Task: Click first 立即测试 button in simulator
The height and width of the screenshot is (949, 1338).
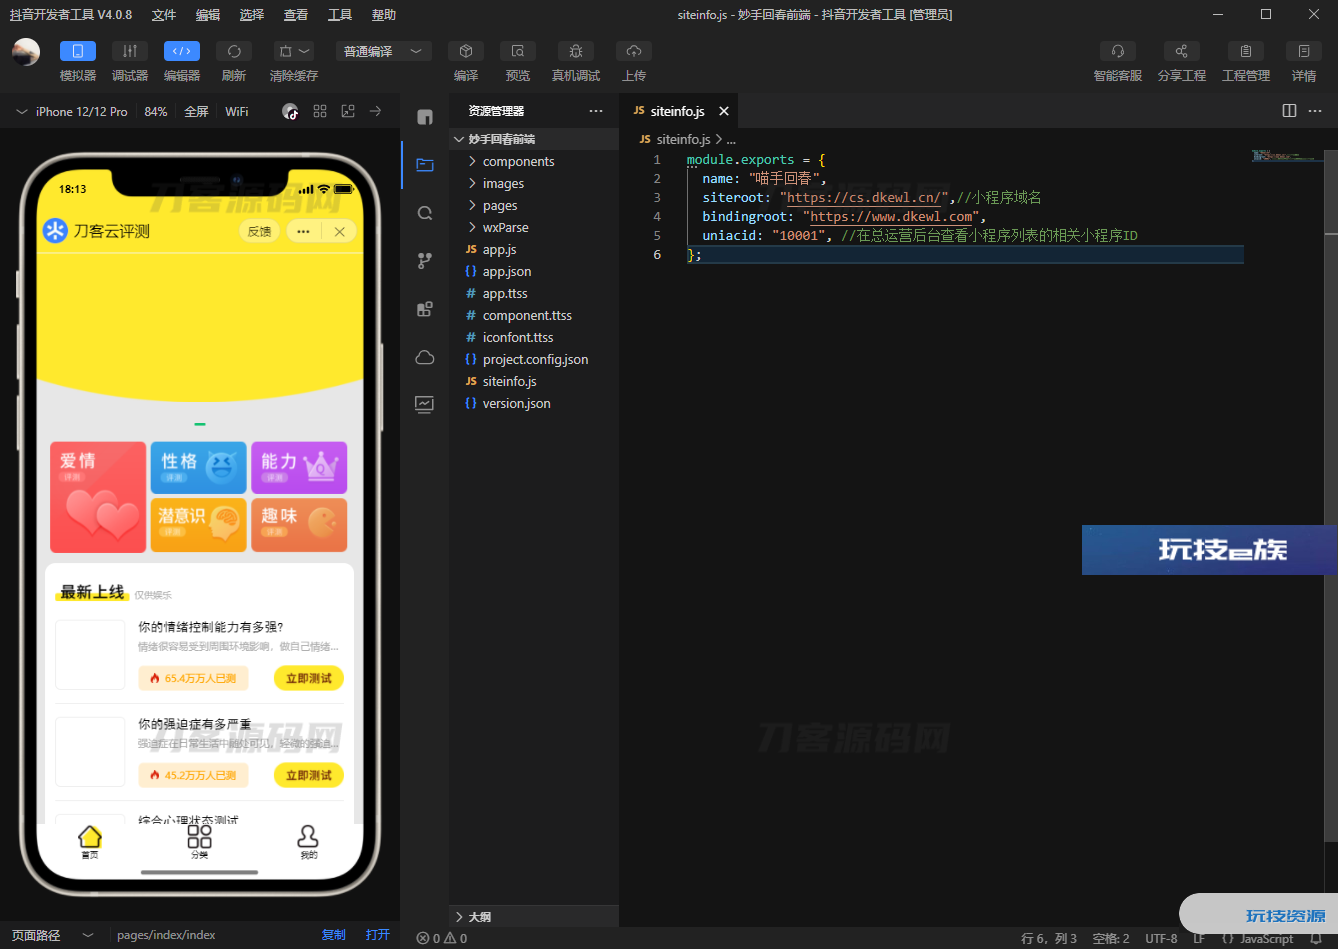Action: click(309, 678)
